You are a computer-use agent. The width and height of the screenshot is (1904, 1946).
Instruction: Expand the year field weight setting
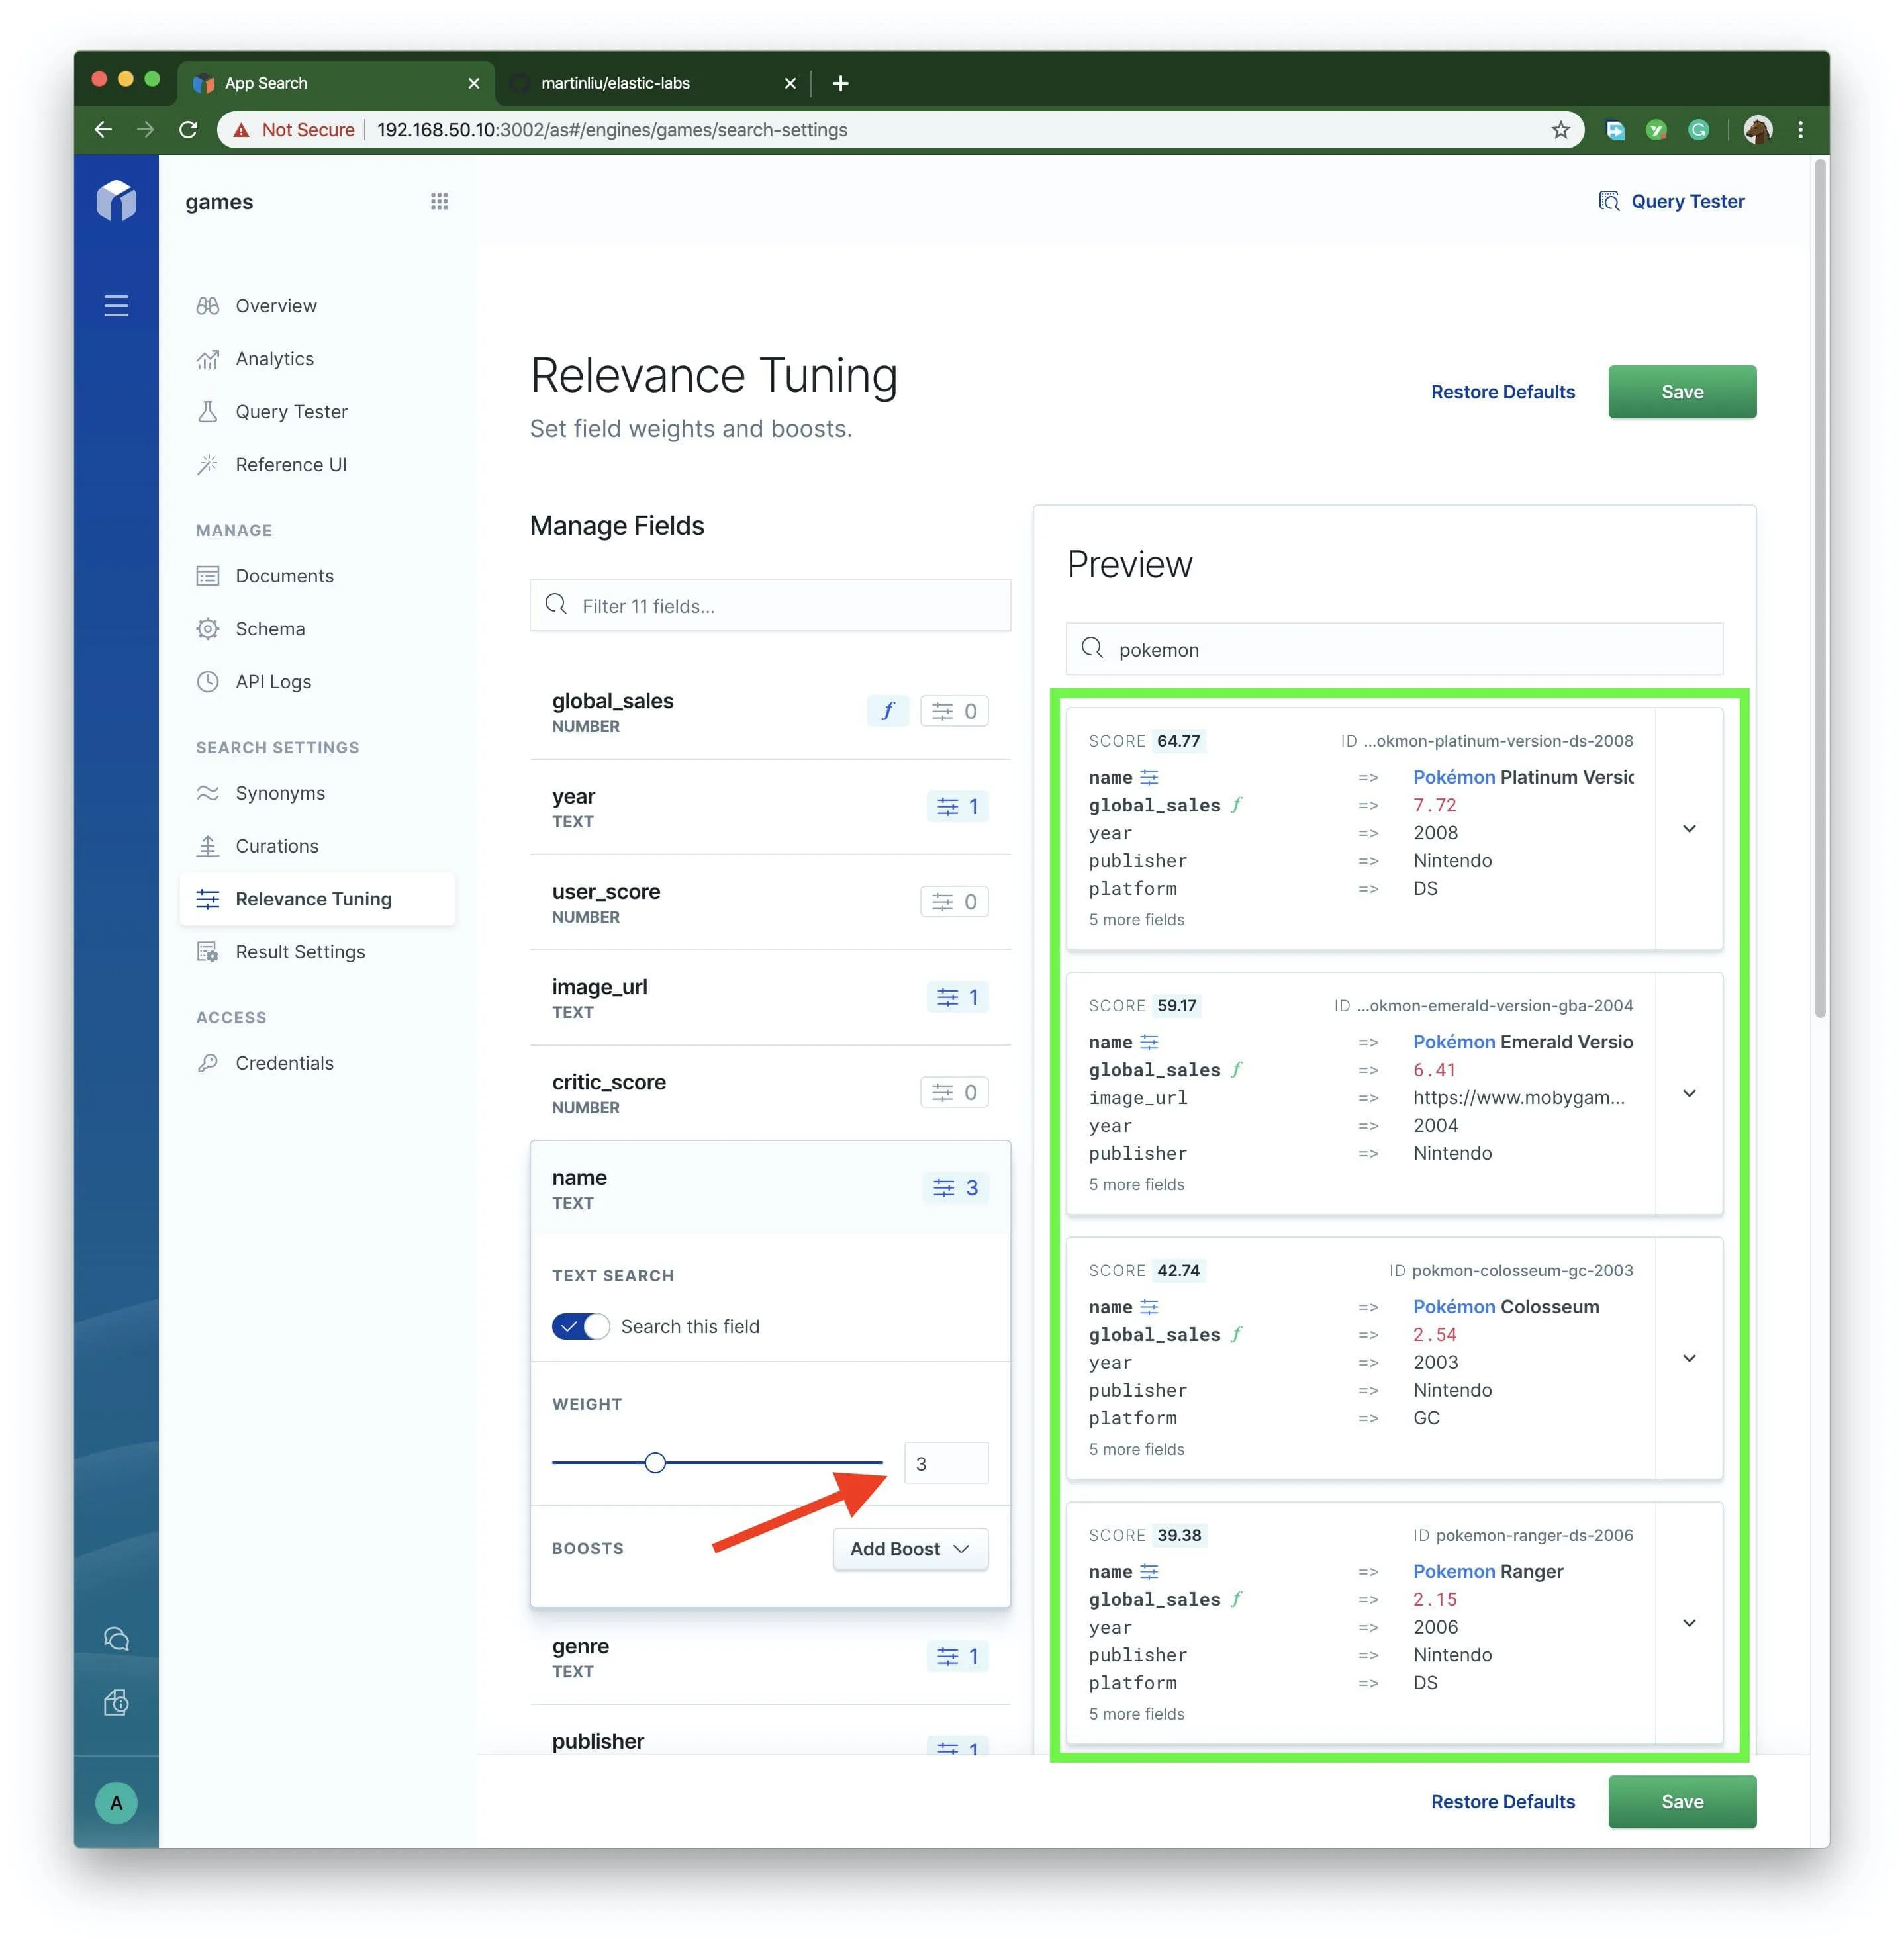957,806
